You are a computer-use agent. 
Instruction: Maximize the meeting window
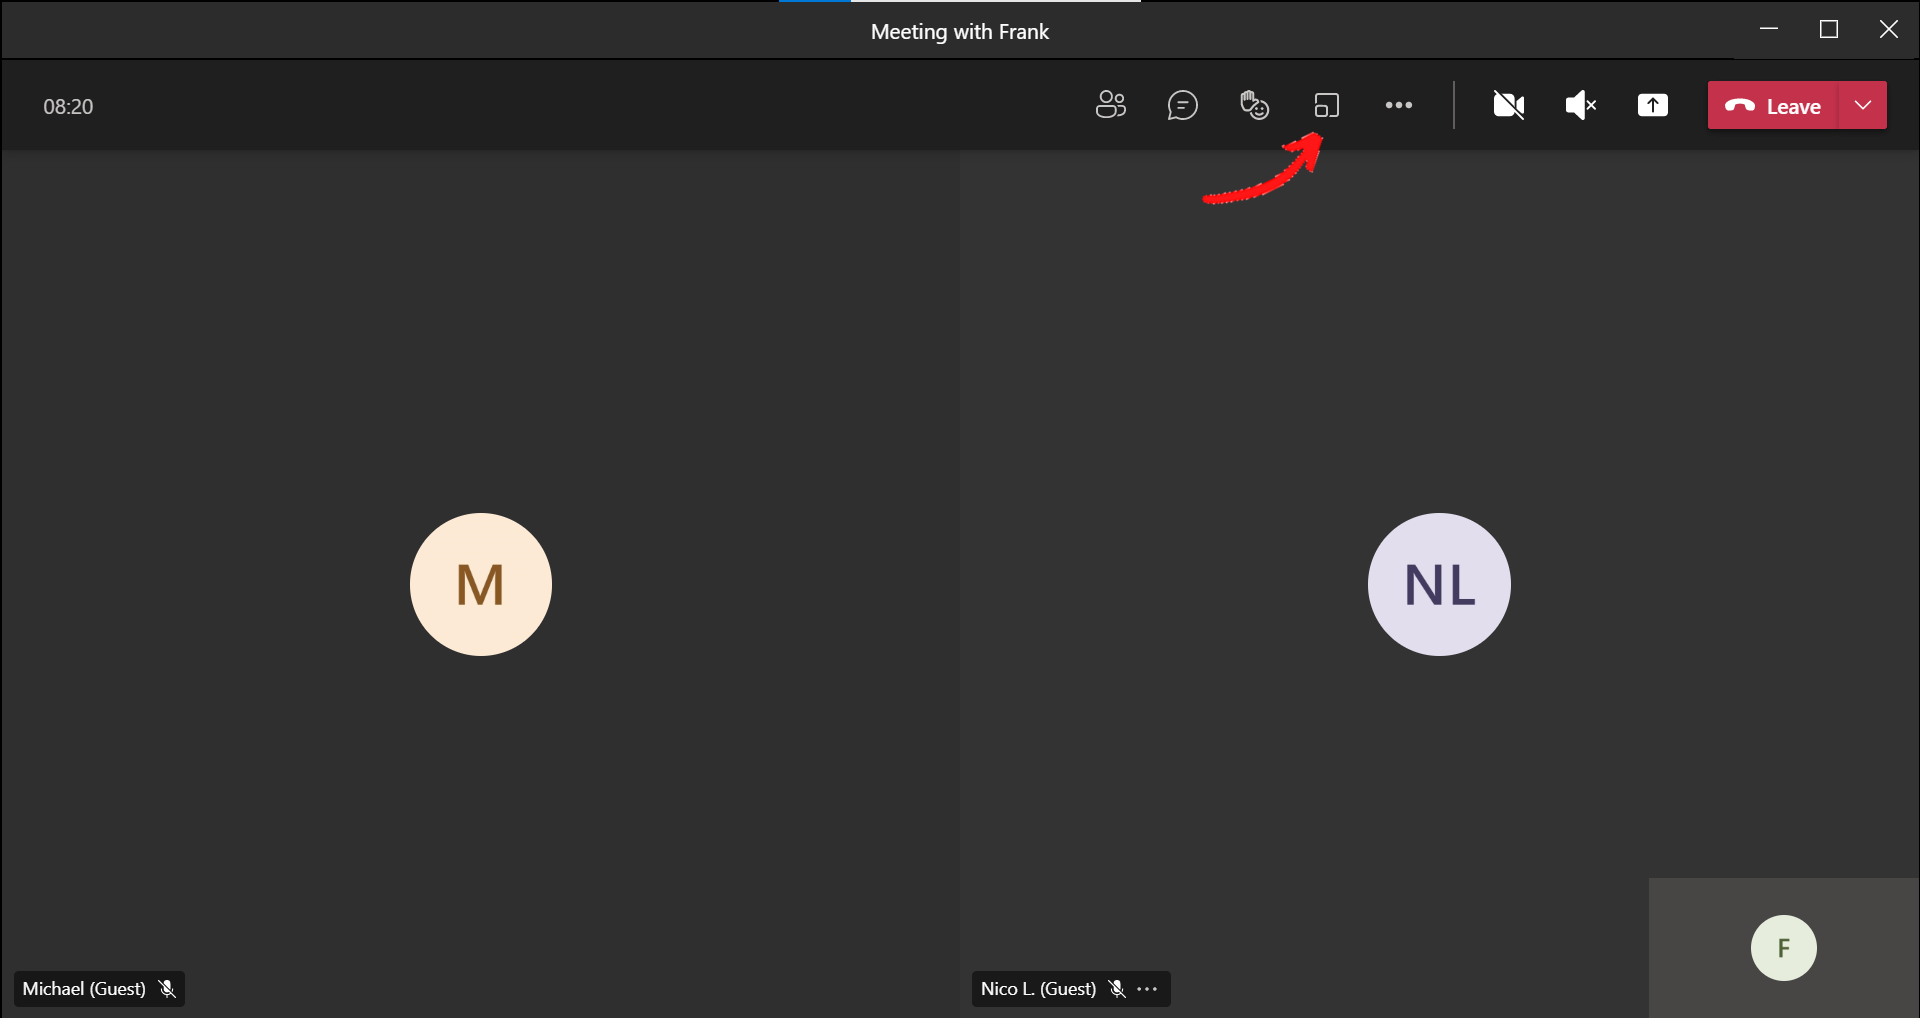click(x=1829, y=30)
